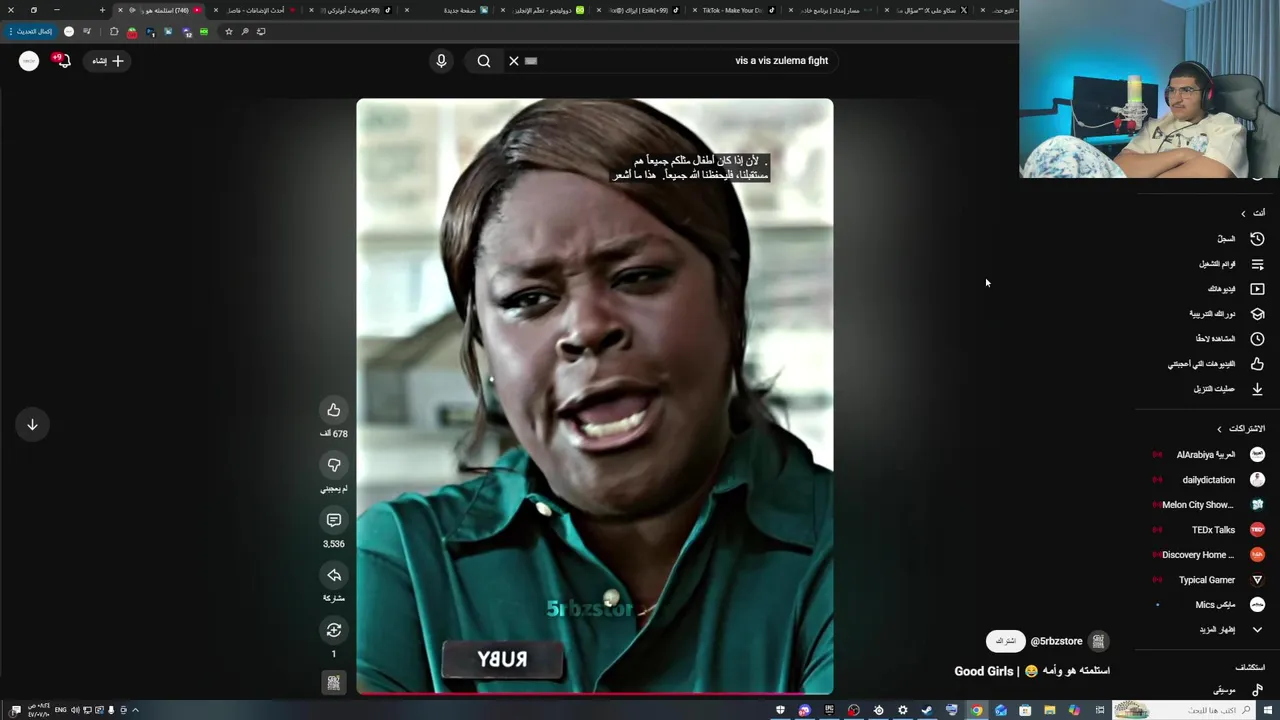
Task: Click the Good Girls Short title
Action: (1032, 671)
